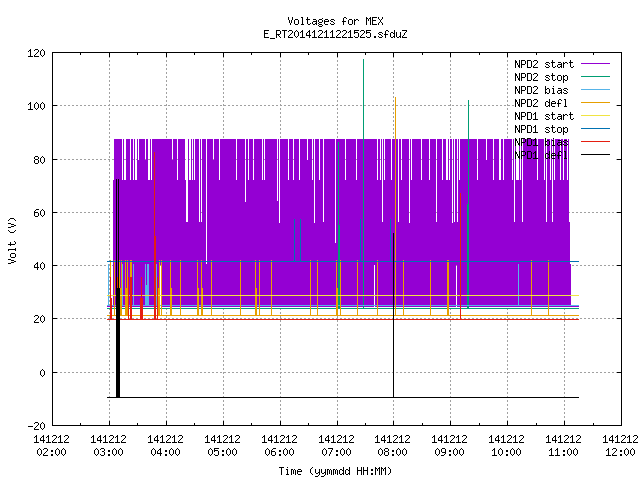640x480 pixels.
Task: Click the y-axis tick value 20
Action: point(39,319)
